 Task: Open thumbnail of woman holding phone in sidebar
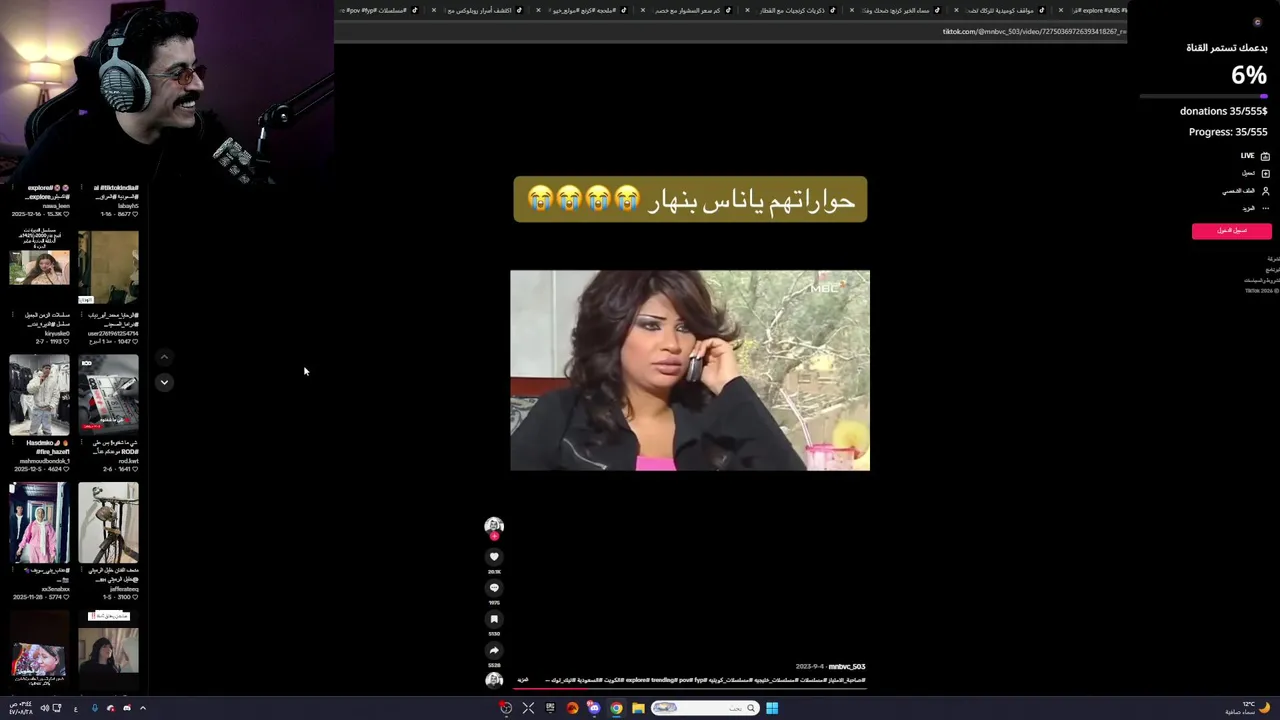pyautogui.click(x=40, y=267)
